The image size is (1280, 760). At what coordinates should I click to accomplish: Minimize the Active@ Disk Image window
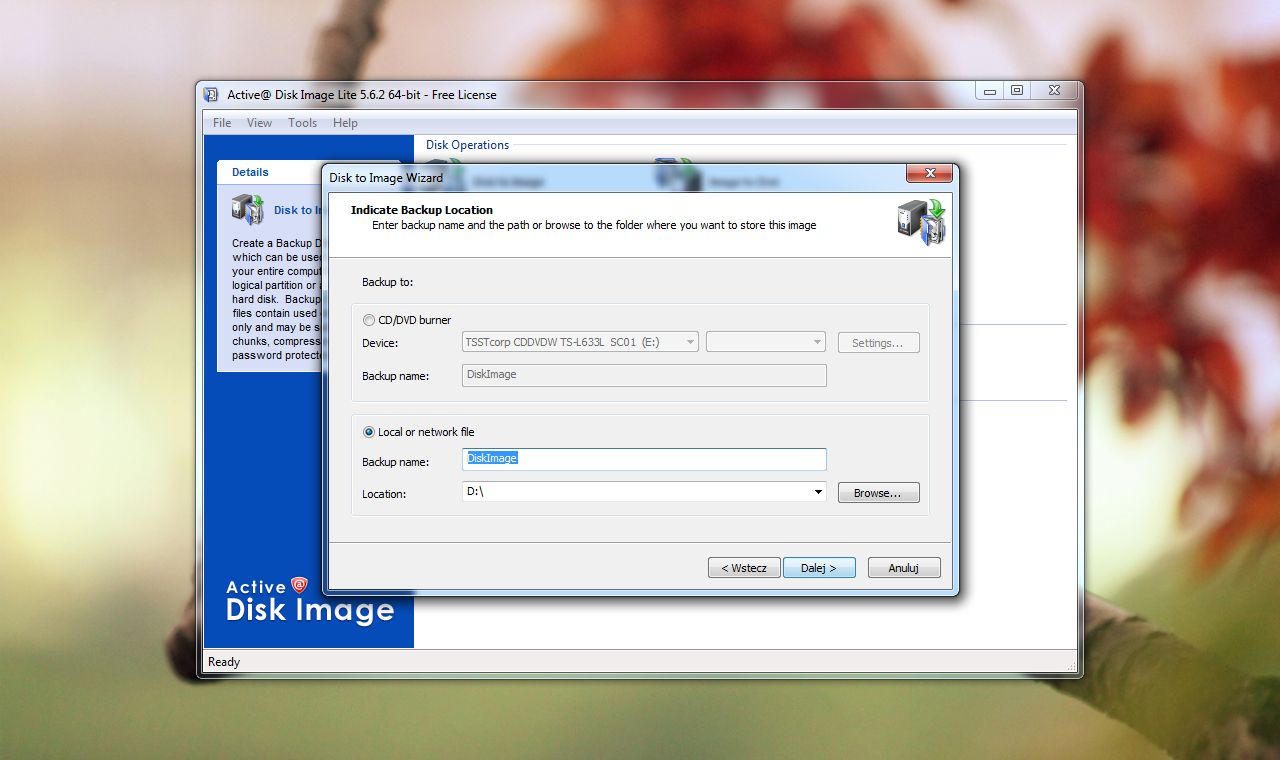[990, 91]
